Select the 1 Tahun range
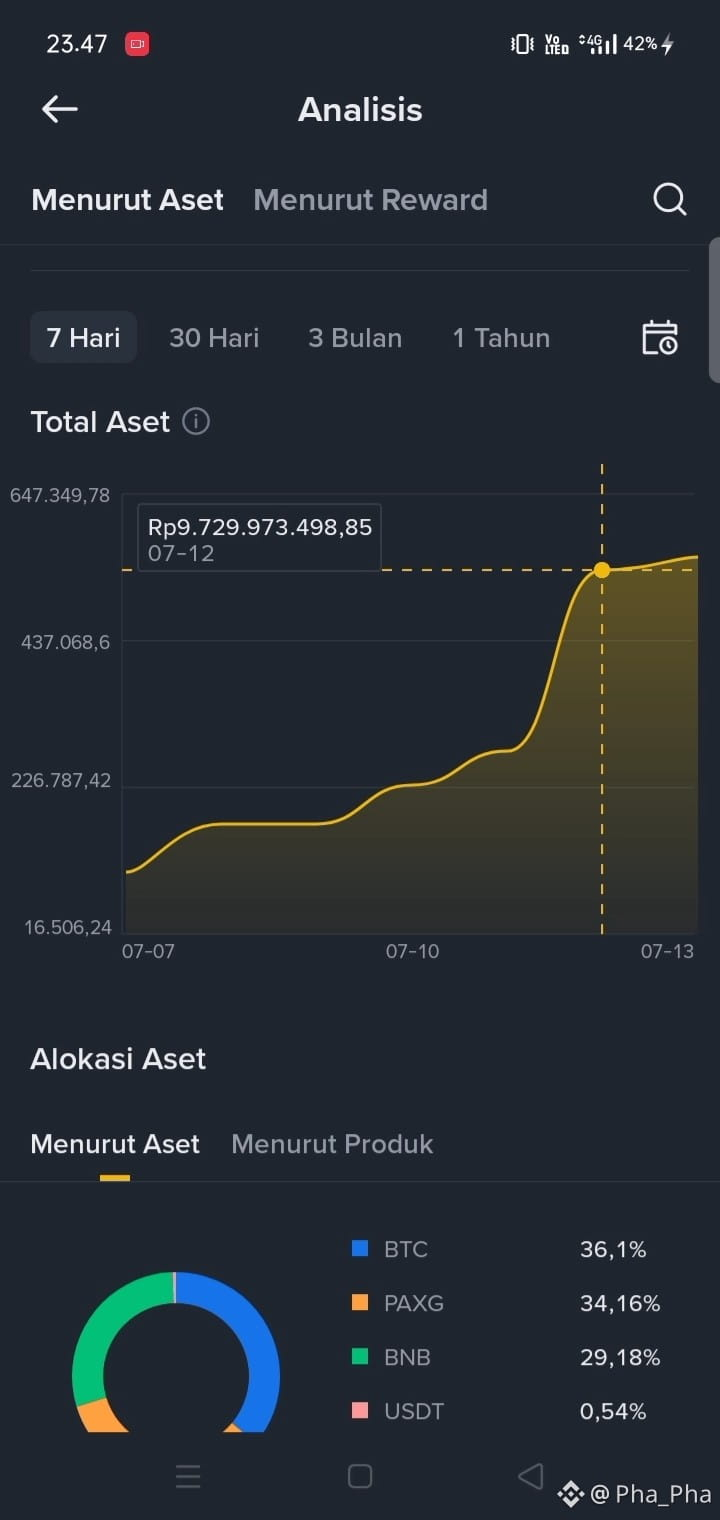Image resolution: width=720 pixels, height=1520 pixels. (x=501, y=338)
